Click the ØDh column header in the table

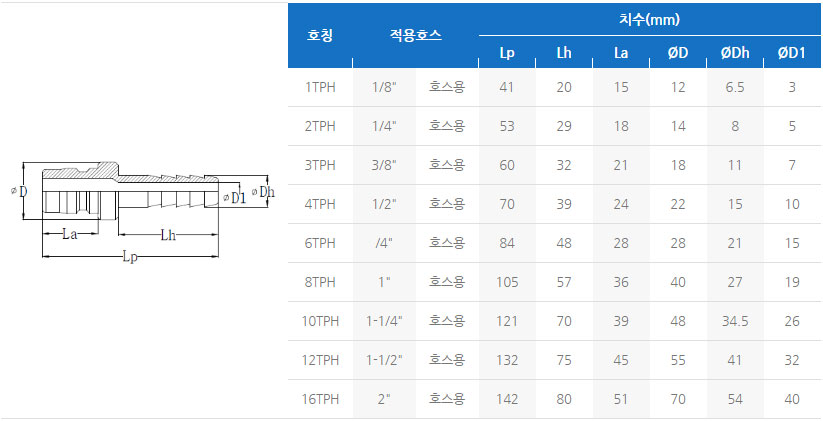[735, 53]
